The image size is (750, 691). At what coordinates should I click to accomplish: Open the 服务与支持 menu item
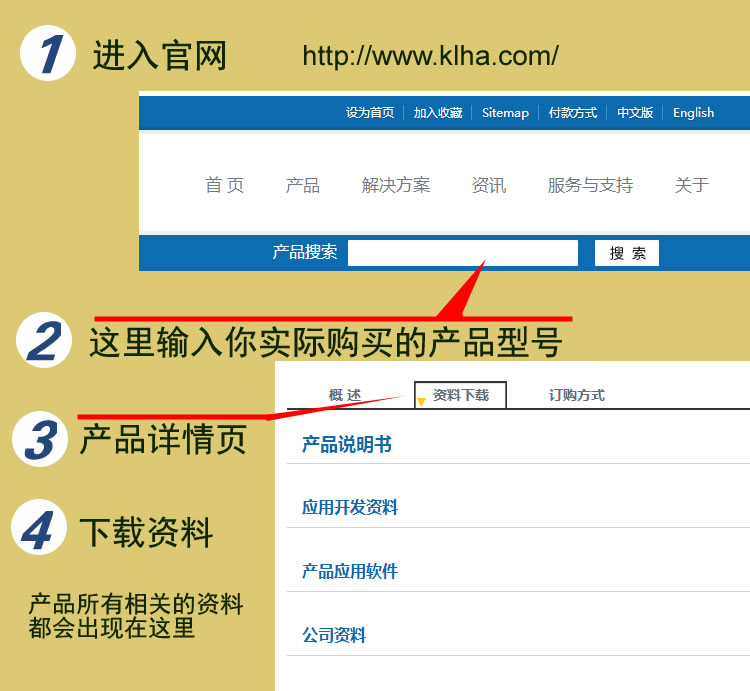click(x=590, y=185)
